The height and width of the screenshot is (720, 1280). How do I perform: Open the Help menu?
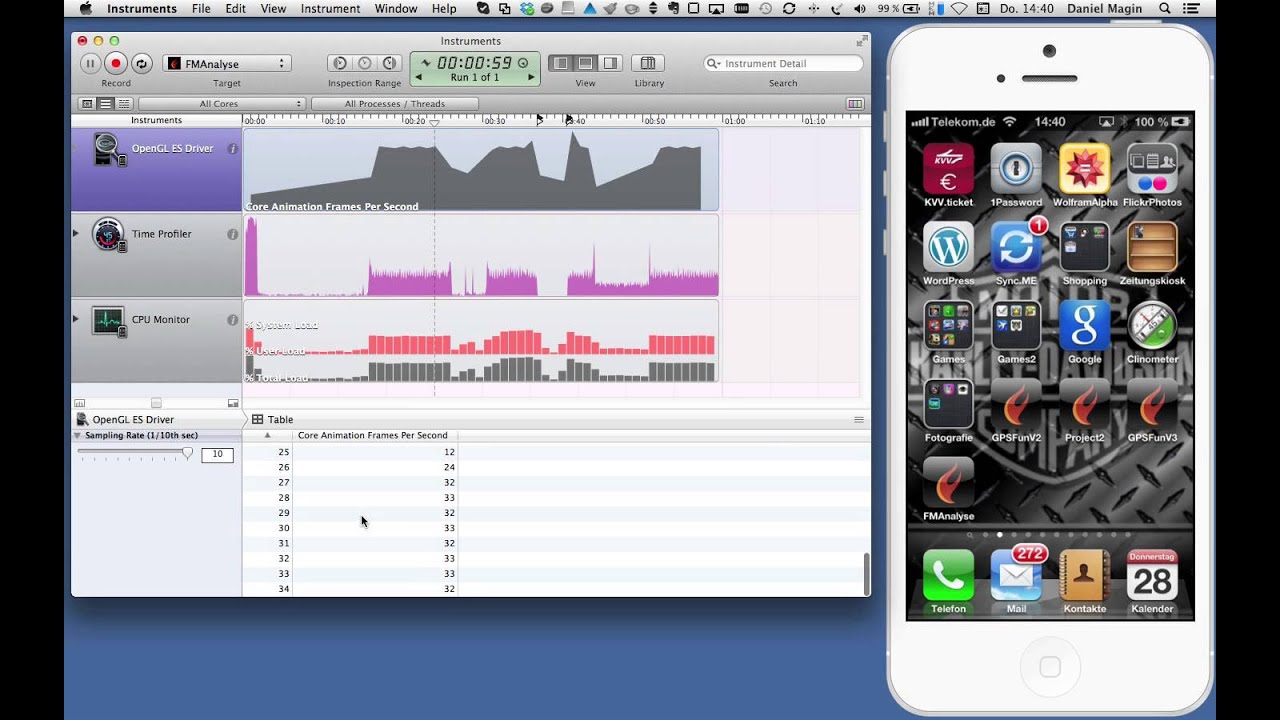pyautogui.click(x=444, y=9)
